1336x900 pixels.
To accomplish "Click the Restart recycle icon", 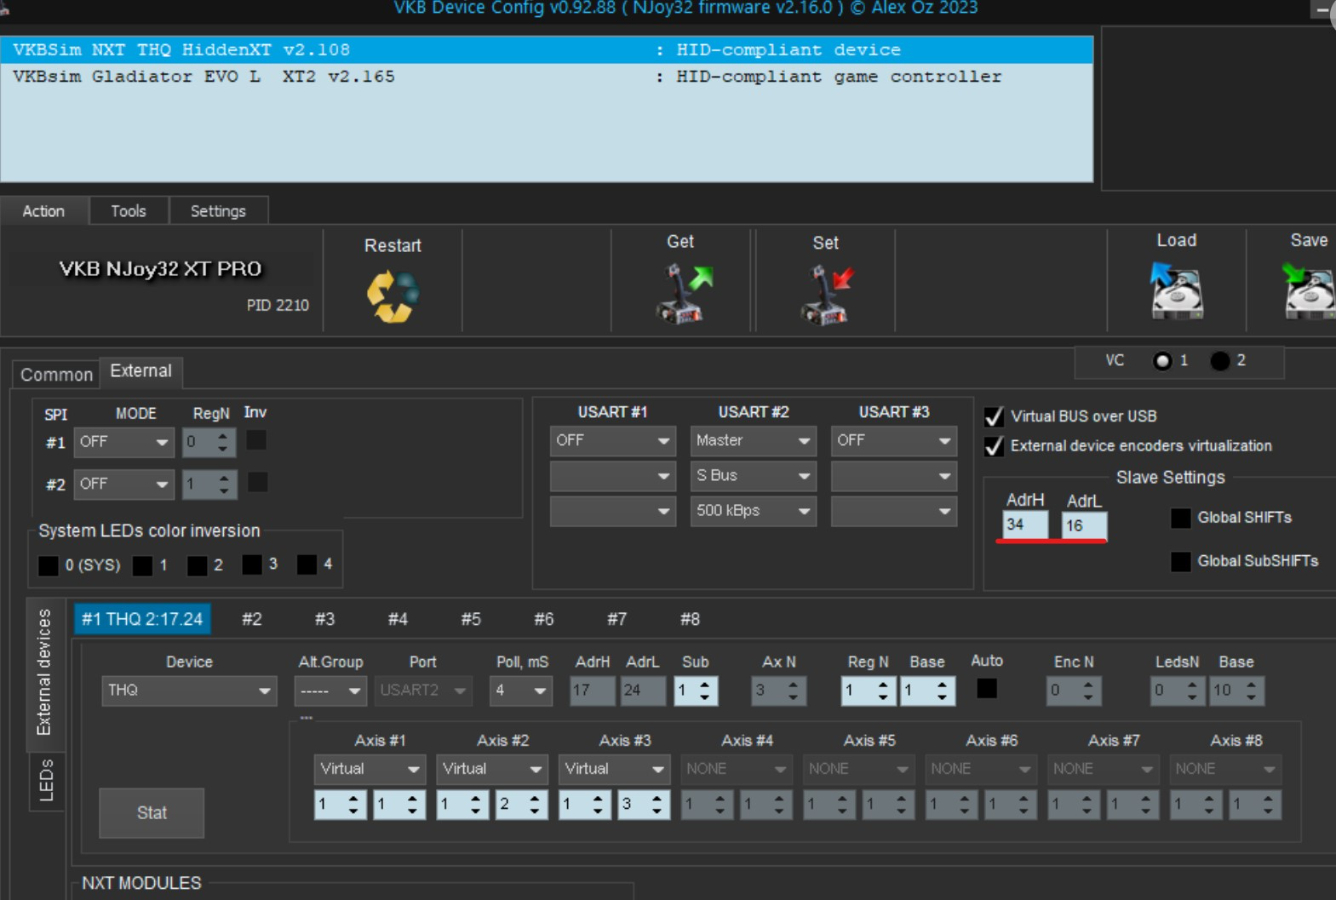I will pyautogui.click(x=392, y=297).
